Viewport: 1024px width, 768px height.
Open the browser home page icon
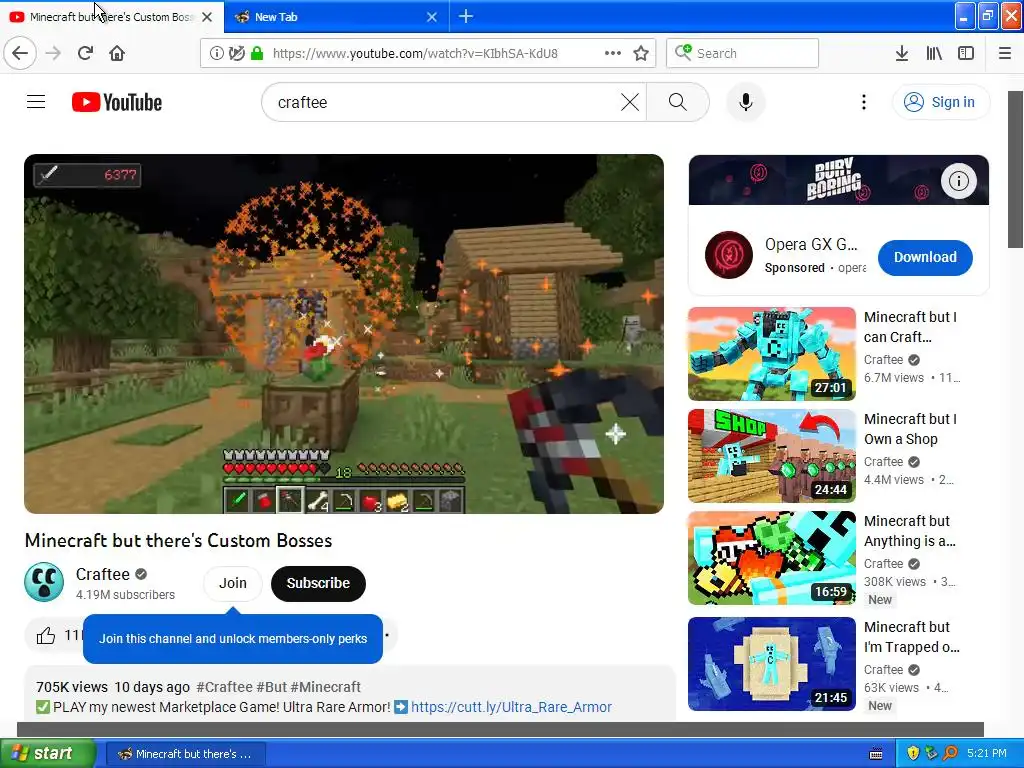(x=117, y=53)
